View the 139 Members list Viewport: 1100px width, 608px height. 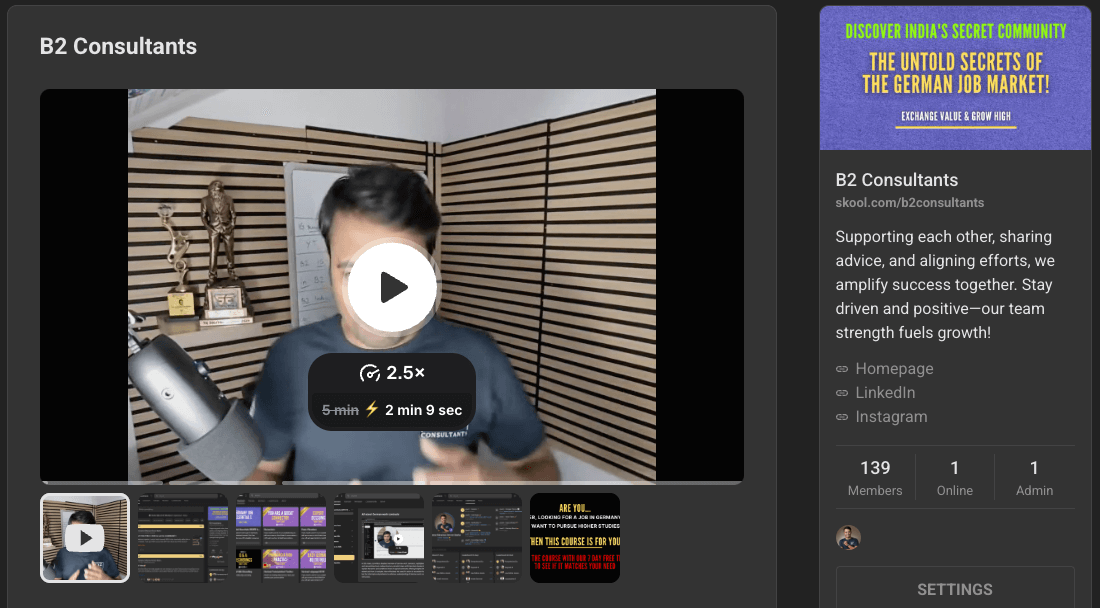875,477
